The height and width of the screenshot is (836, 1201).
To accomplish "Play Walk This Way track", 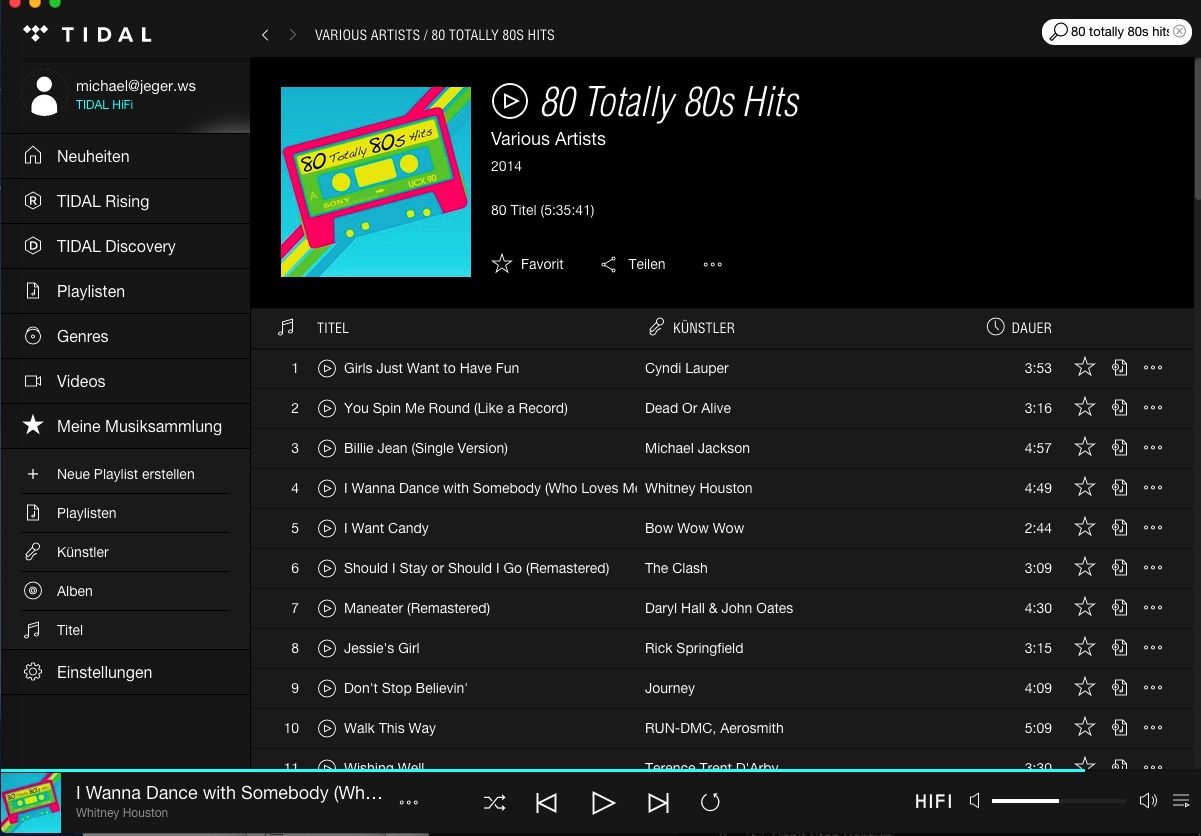I will (x=326, y=728).
